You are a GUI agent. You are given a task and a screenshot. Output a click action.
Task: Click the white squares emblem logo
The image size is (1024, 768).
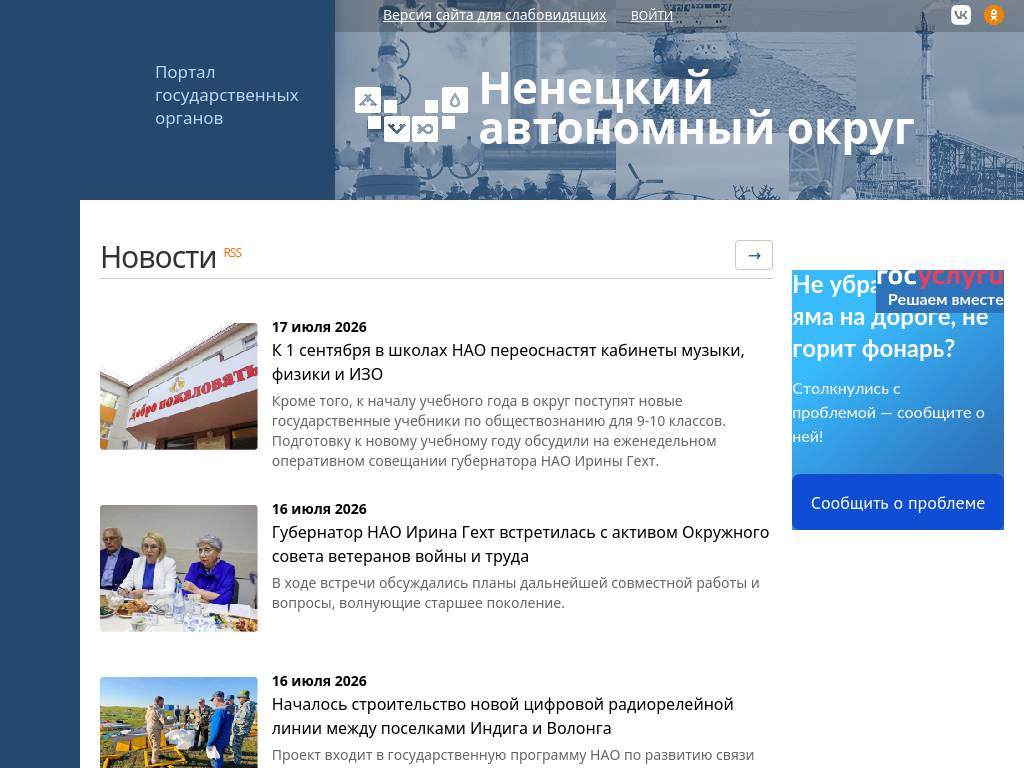tap(411, 114)
